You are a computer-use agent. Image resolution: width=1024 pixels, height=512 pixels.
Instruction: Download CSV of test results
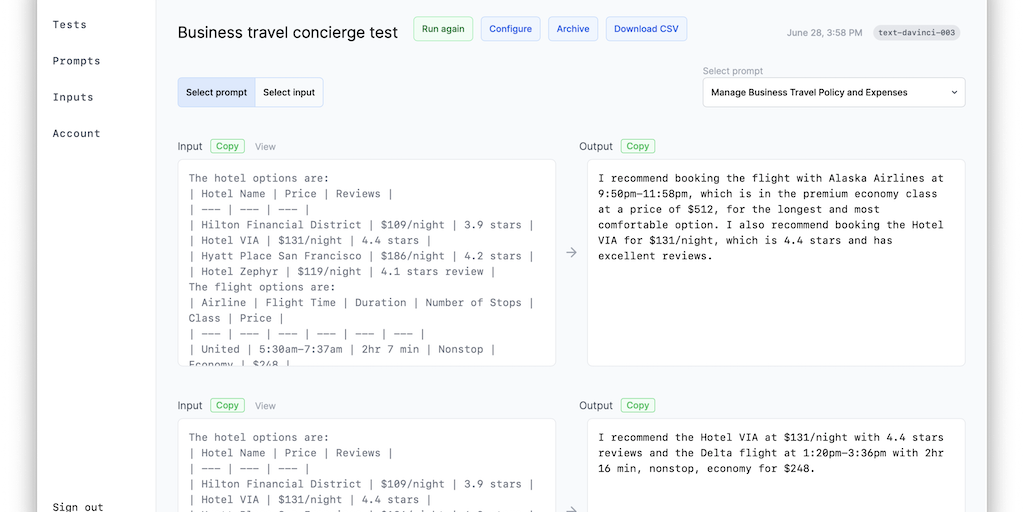(x=646, y=29)
